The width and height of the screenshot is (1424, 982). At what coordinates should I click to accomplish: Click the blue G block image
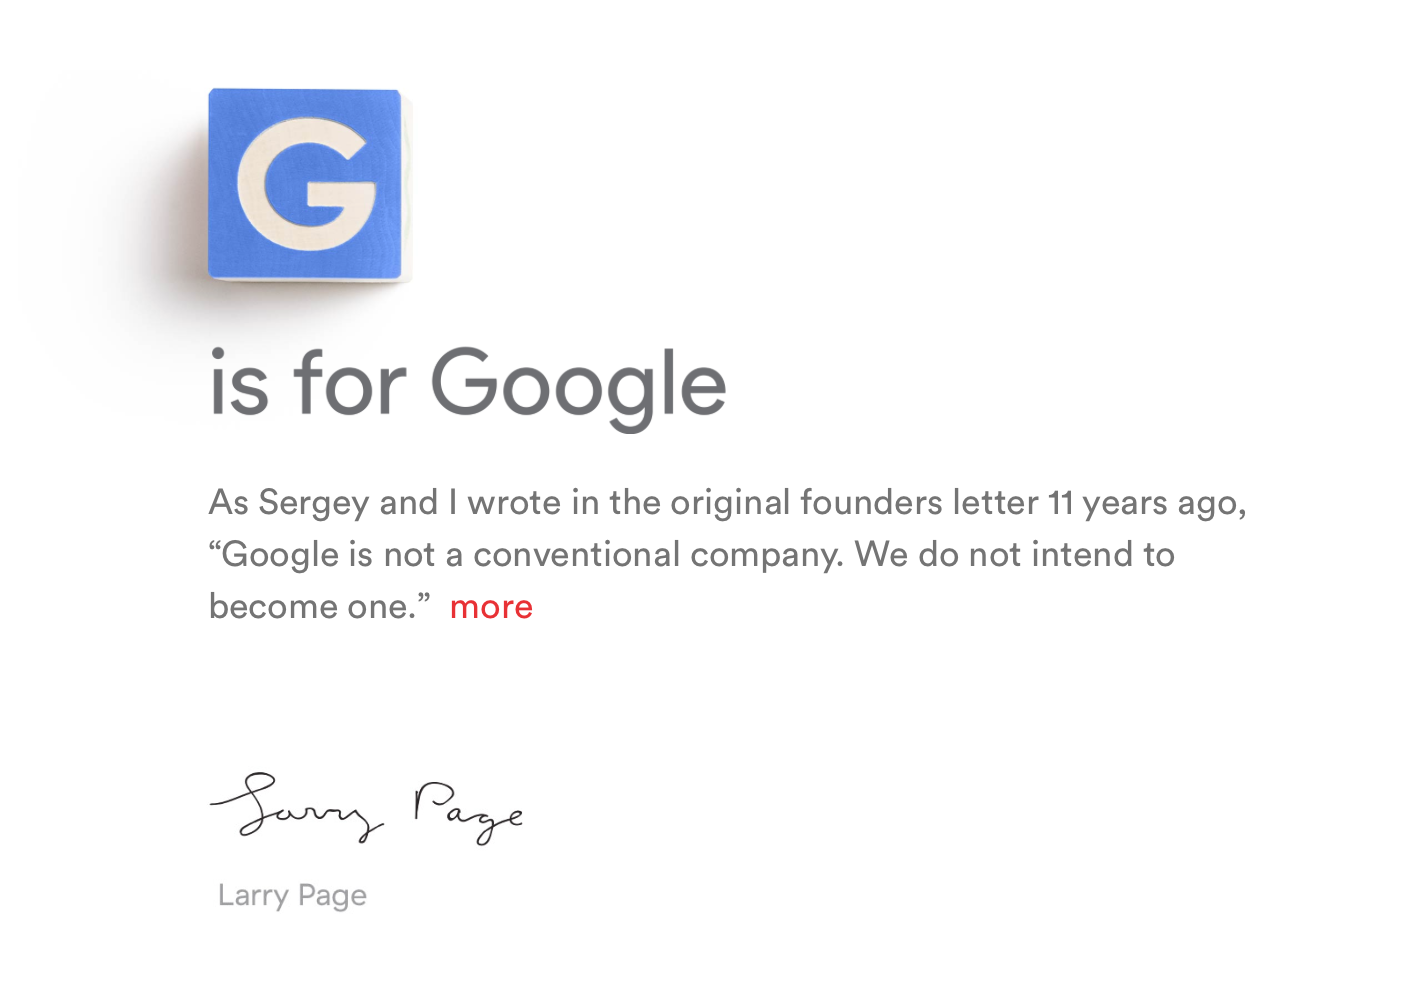pos(305,184)
